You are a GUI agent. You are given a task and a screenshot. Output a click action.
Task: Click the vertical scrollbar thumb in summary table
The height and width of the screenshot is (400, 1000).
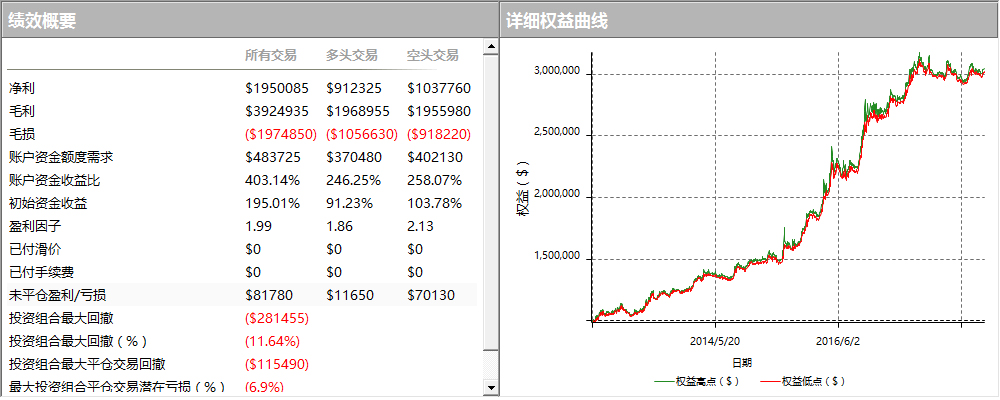[490, 200]
